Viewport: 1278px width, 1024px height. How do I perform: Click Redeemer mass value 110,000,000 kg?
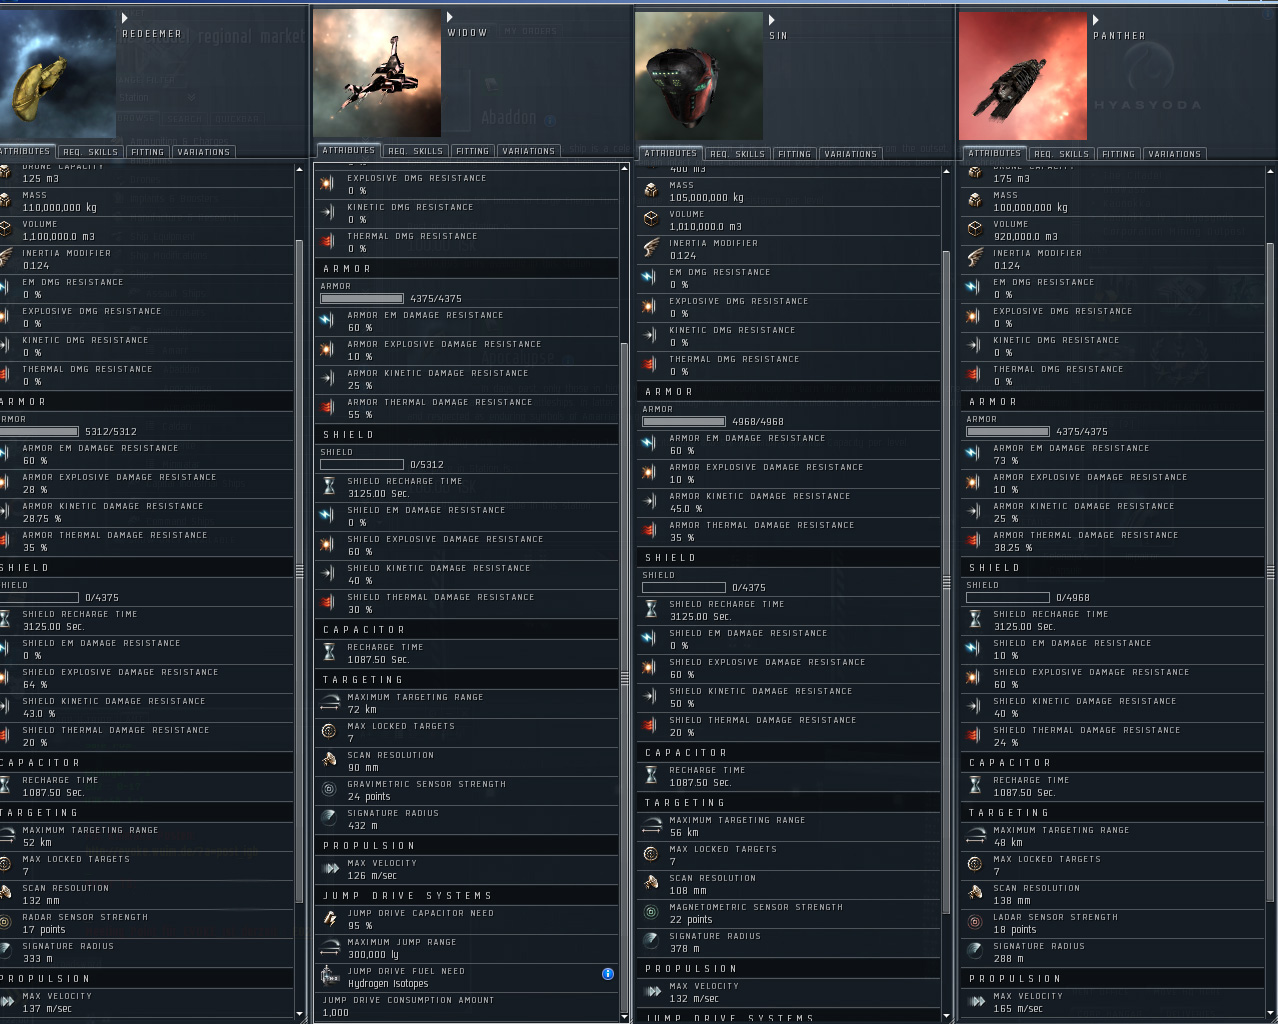tap(60, 208)
